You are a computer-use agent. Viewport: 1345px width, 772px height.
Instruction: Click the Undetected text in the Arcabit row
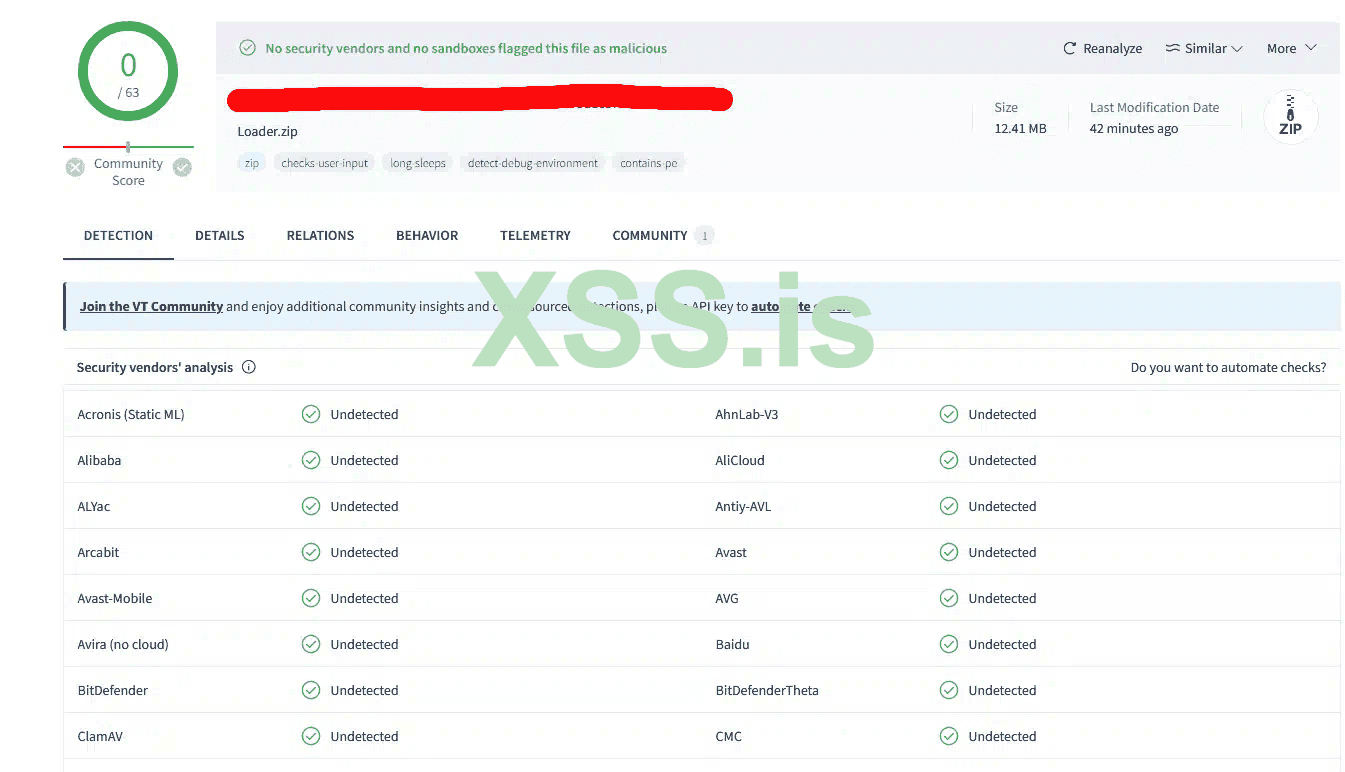click(x=364, y=552)
